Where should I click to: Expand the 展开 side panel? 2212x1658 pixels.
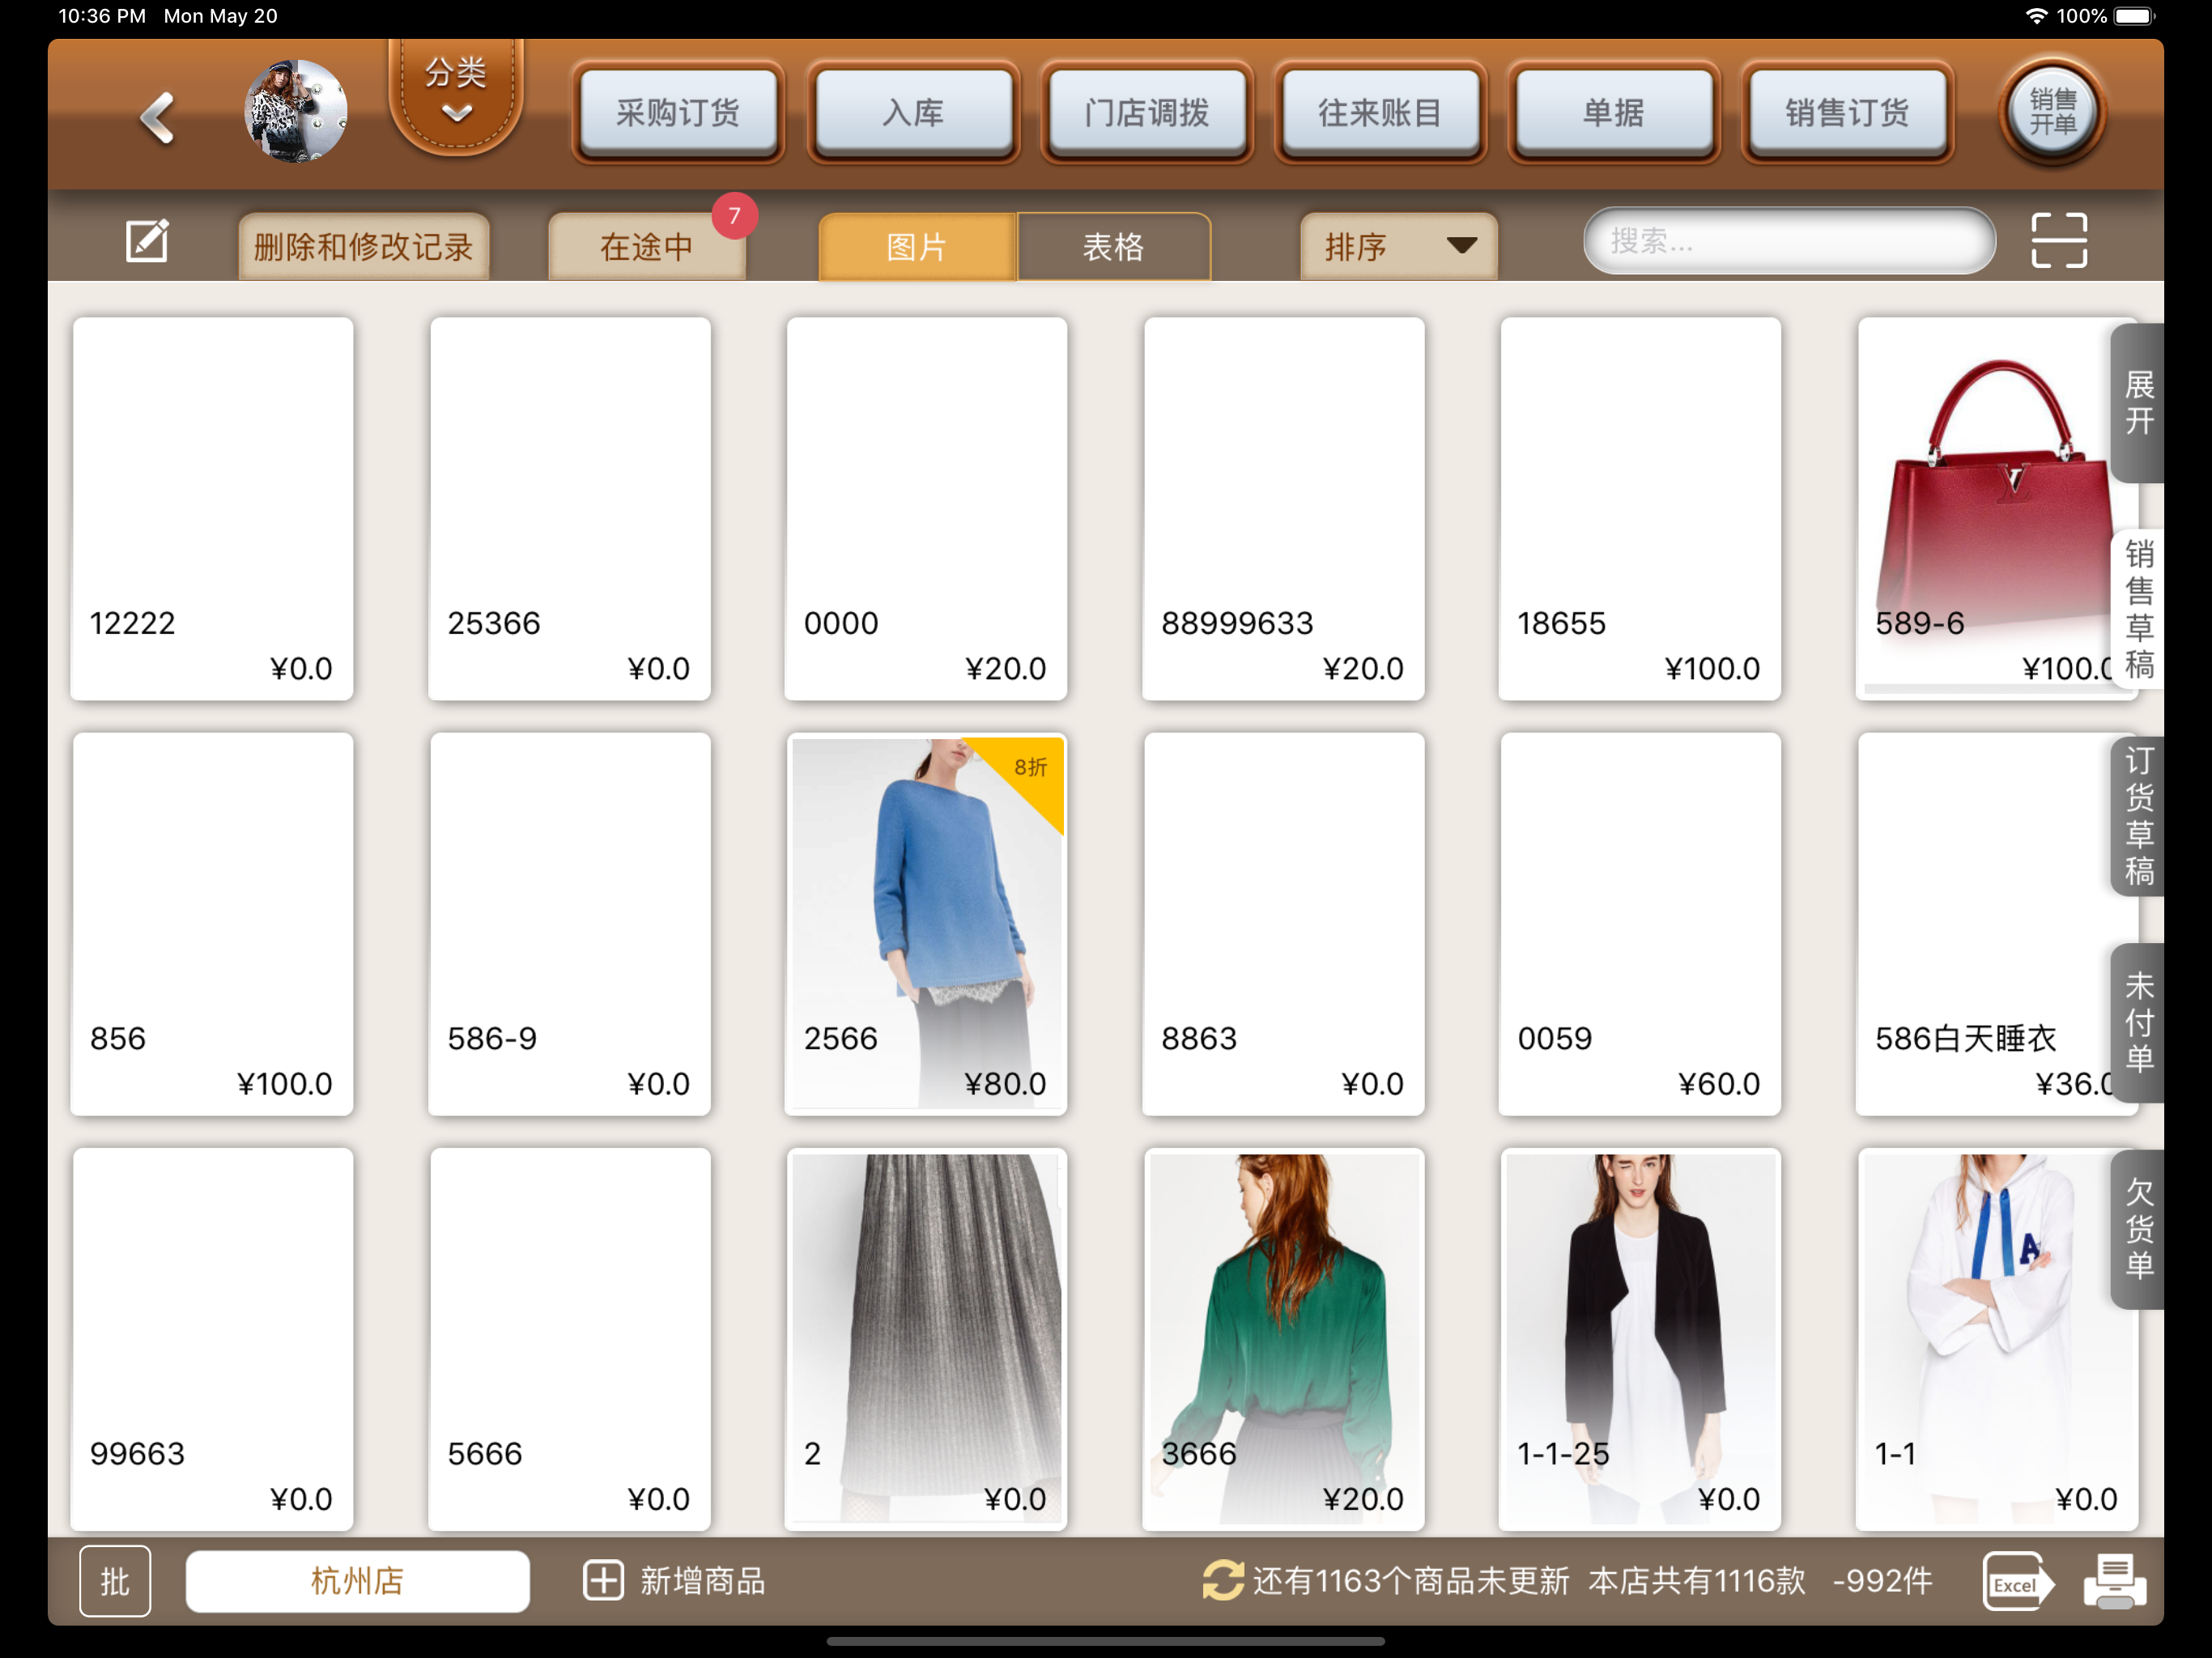click(2138, 403)
